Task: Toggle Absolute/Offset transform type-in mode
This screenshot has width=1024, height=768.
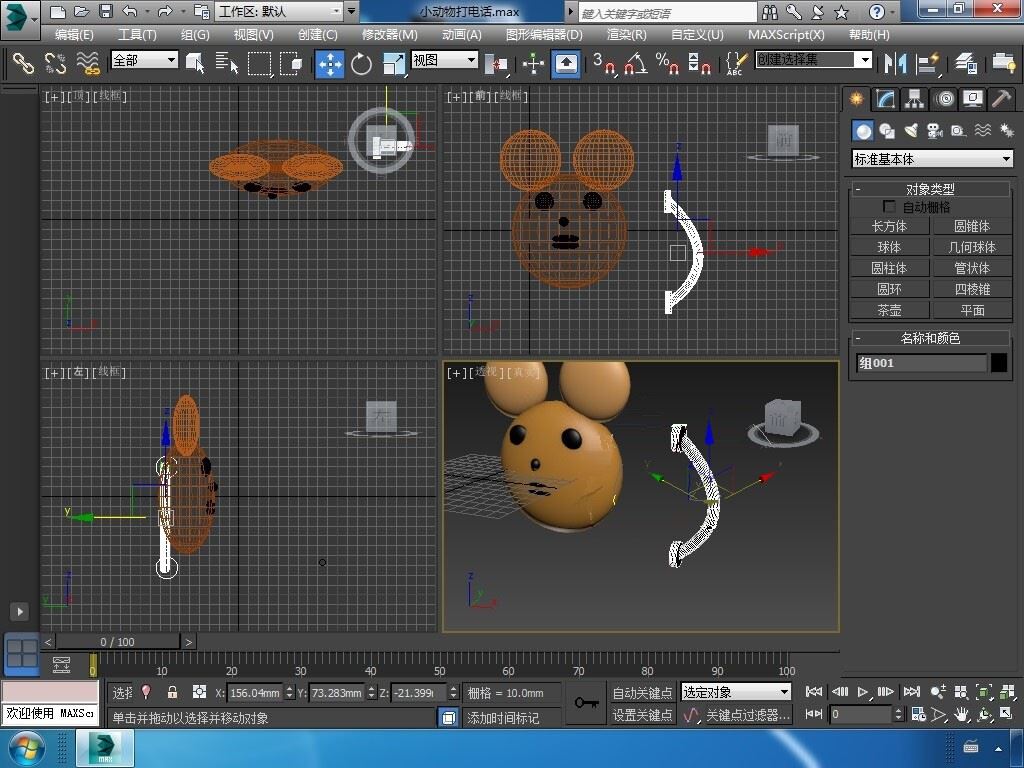Action: click(199, 692)
